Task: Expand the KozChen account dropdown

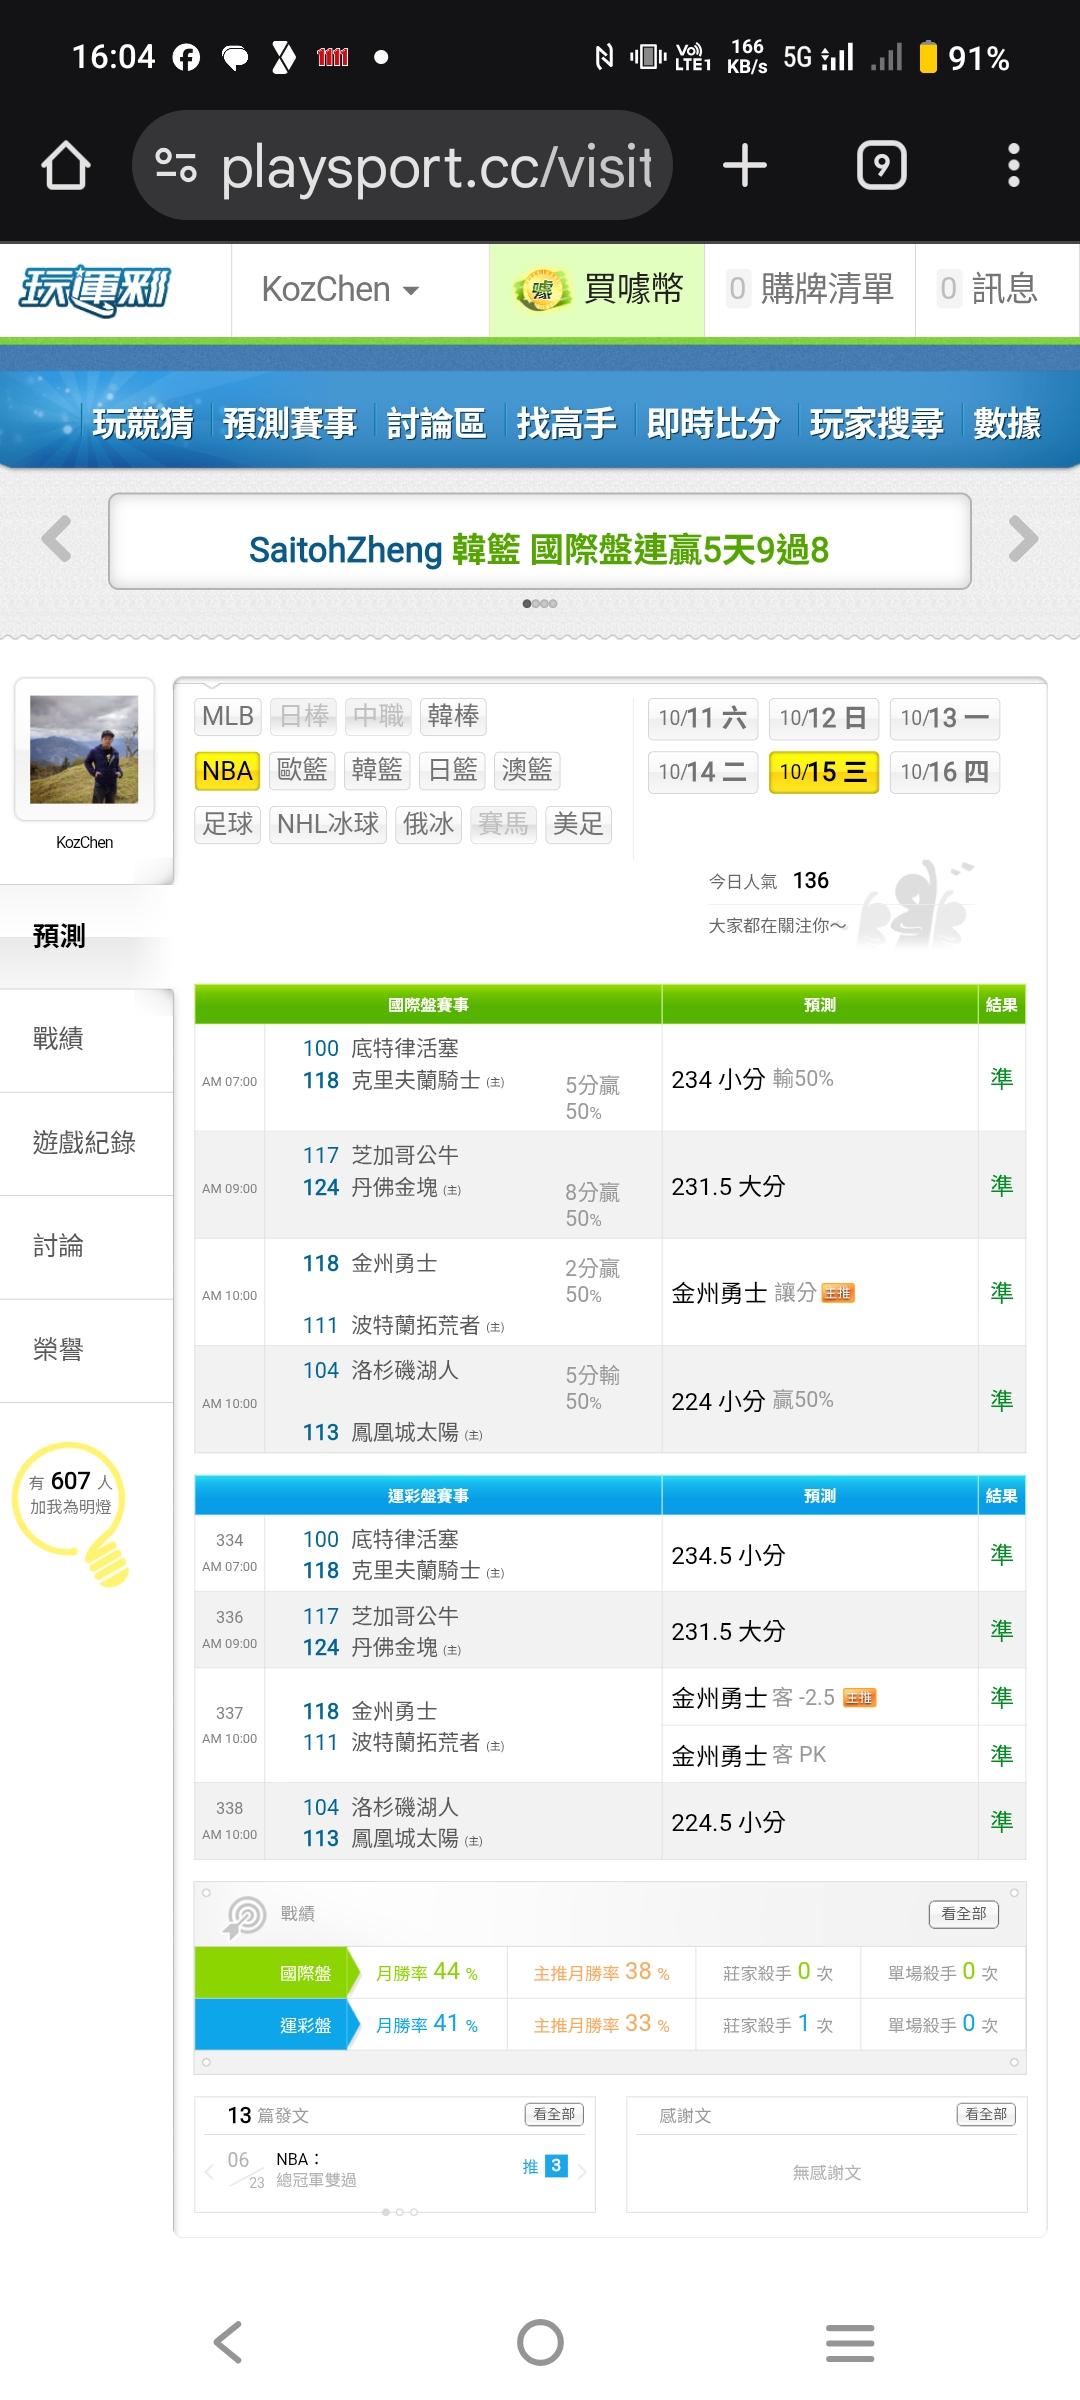Action: click(341, 290)
